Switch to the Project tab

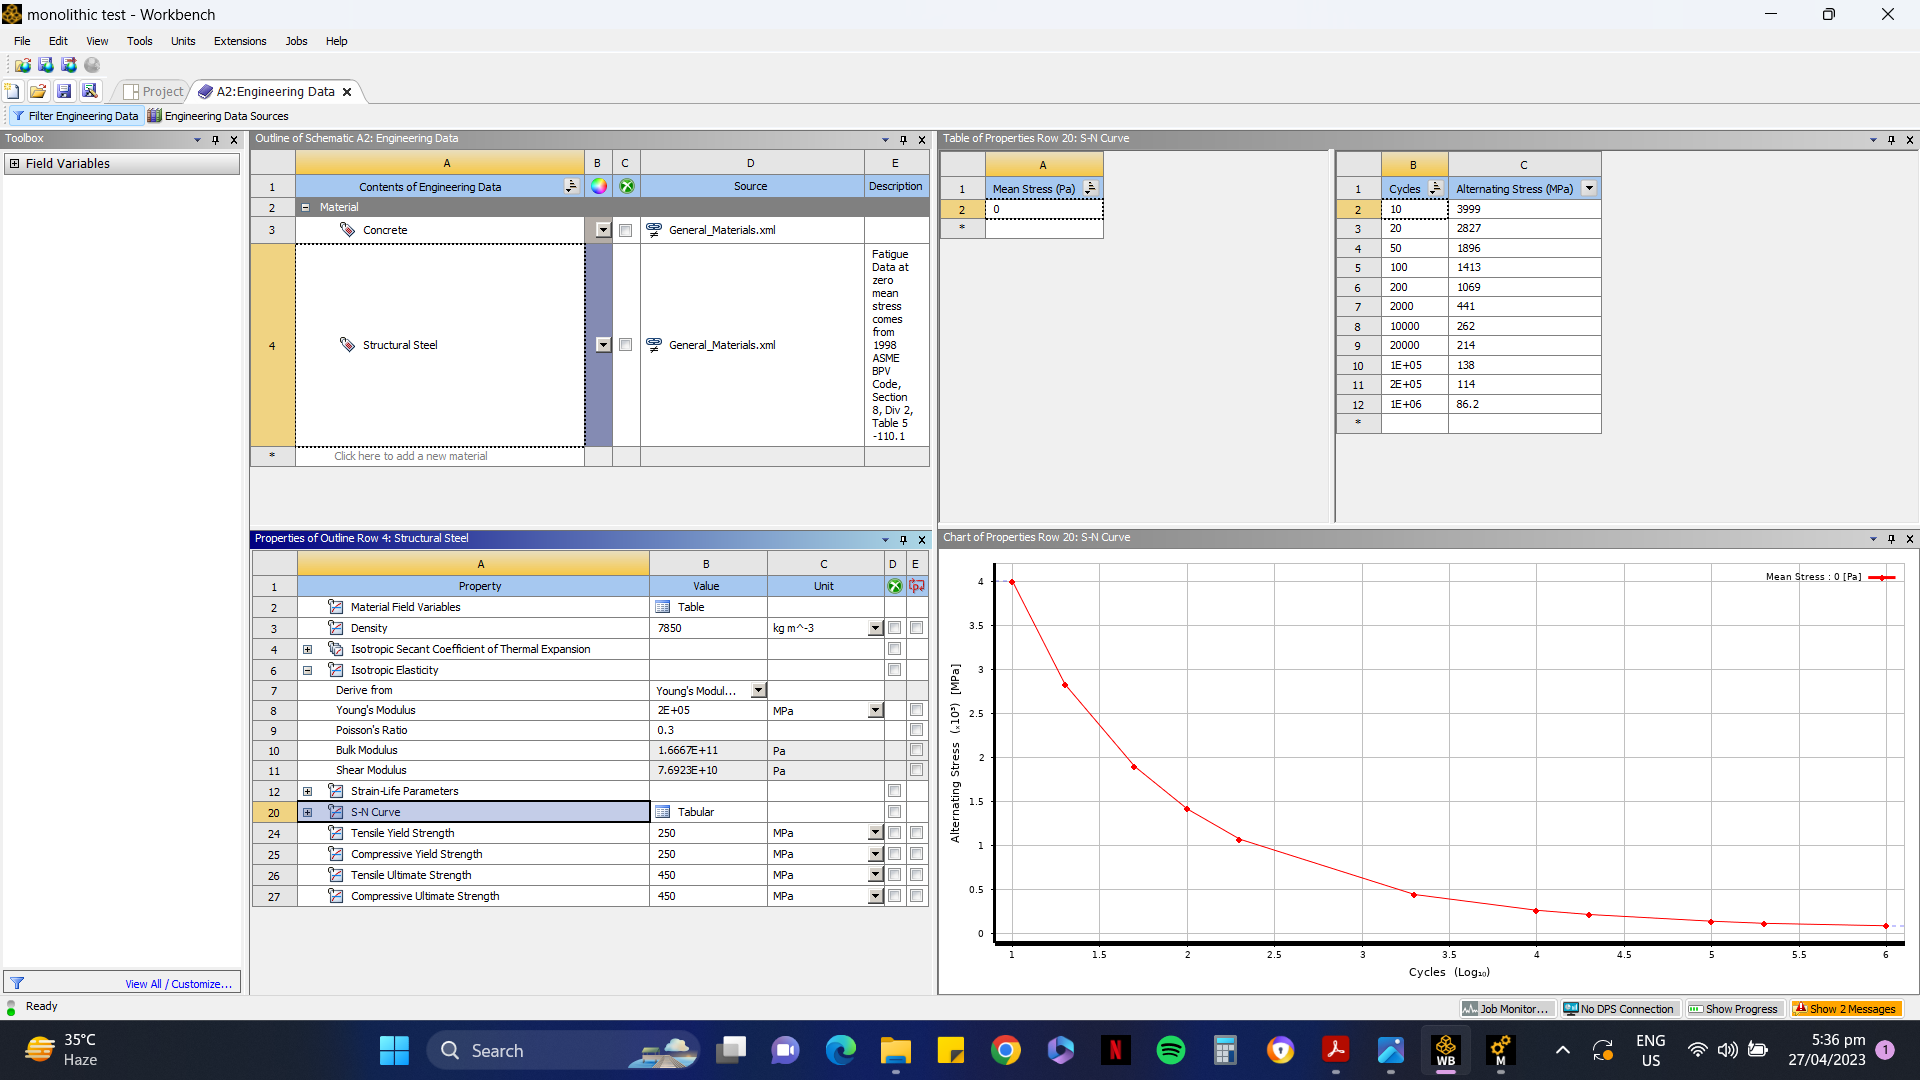click(154, 91)
